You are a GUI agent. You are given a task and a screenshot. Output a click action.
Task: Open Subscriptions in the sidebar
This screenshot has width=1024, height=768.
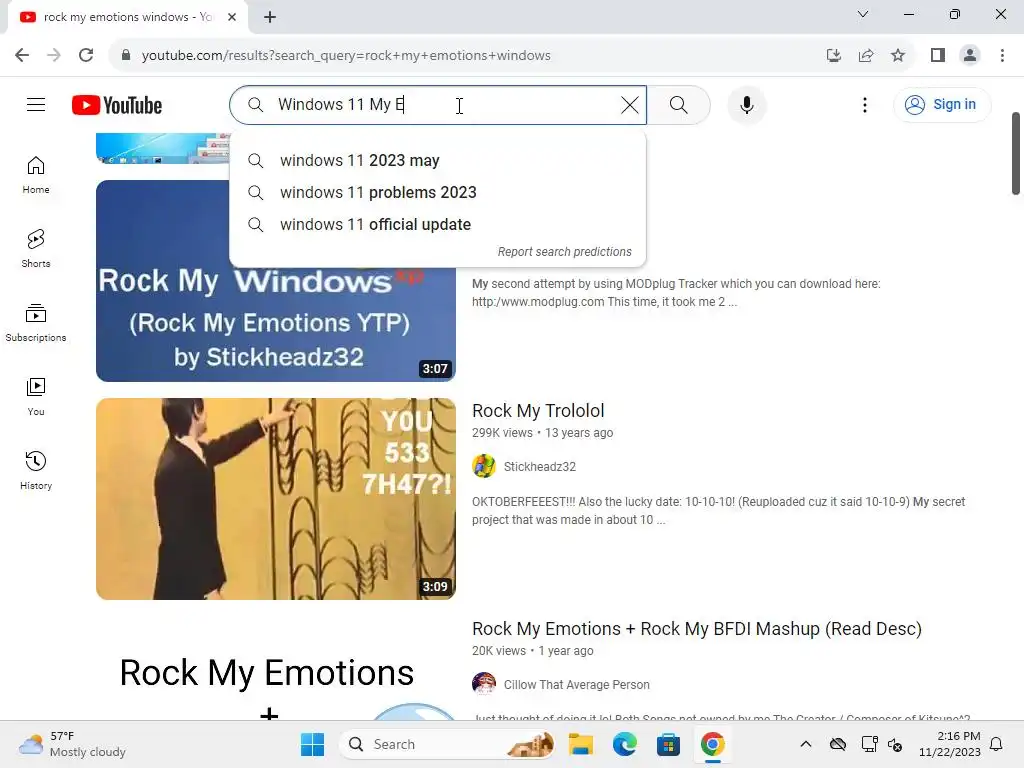pyautogui.click(x=36, y=323)
